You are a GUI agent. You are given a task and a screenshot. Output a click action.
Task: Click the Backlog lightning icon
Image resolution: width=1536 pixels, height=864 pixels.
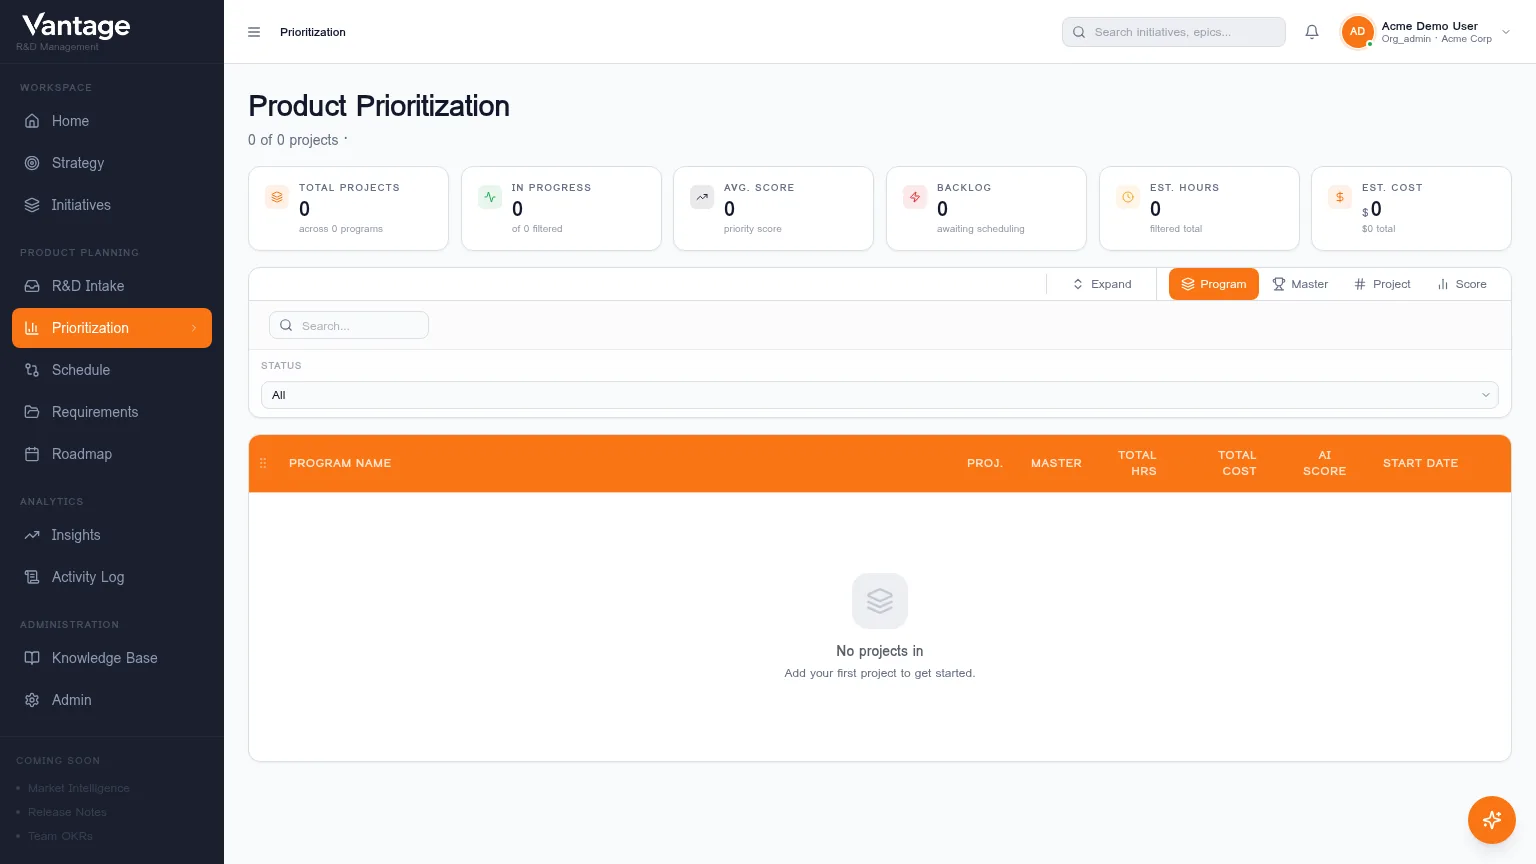coord(915,197)
